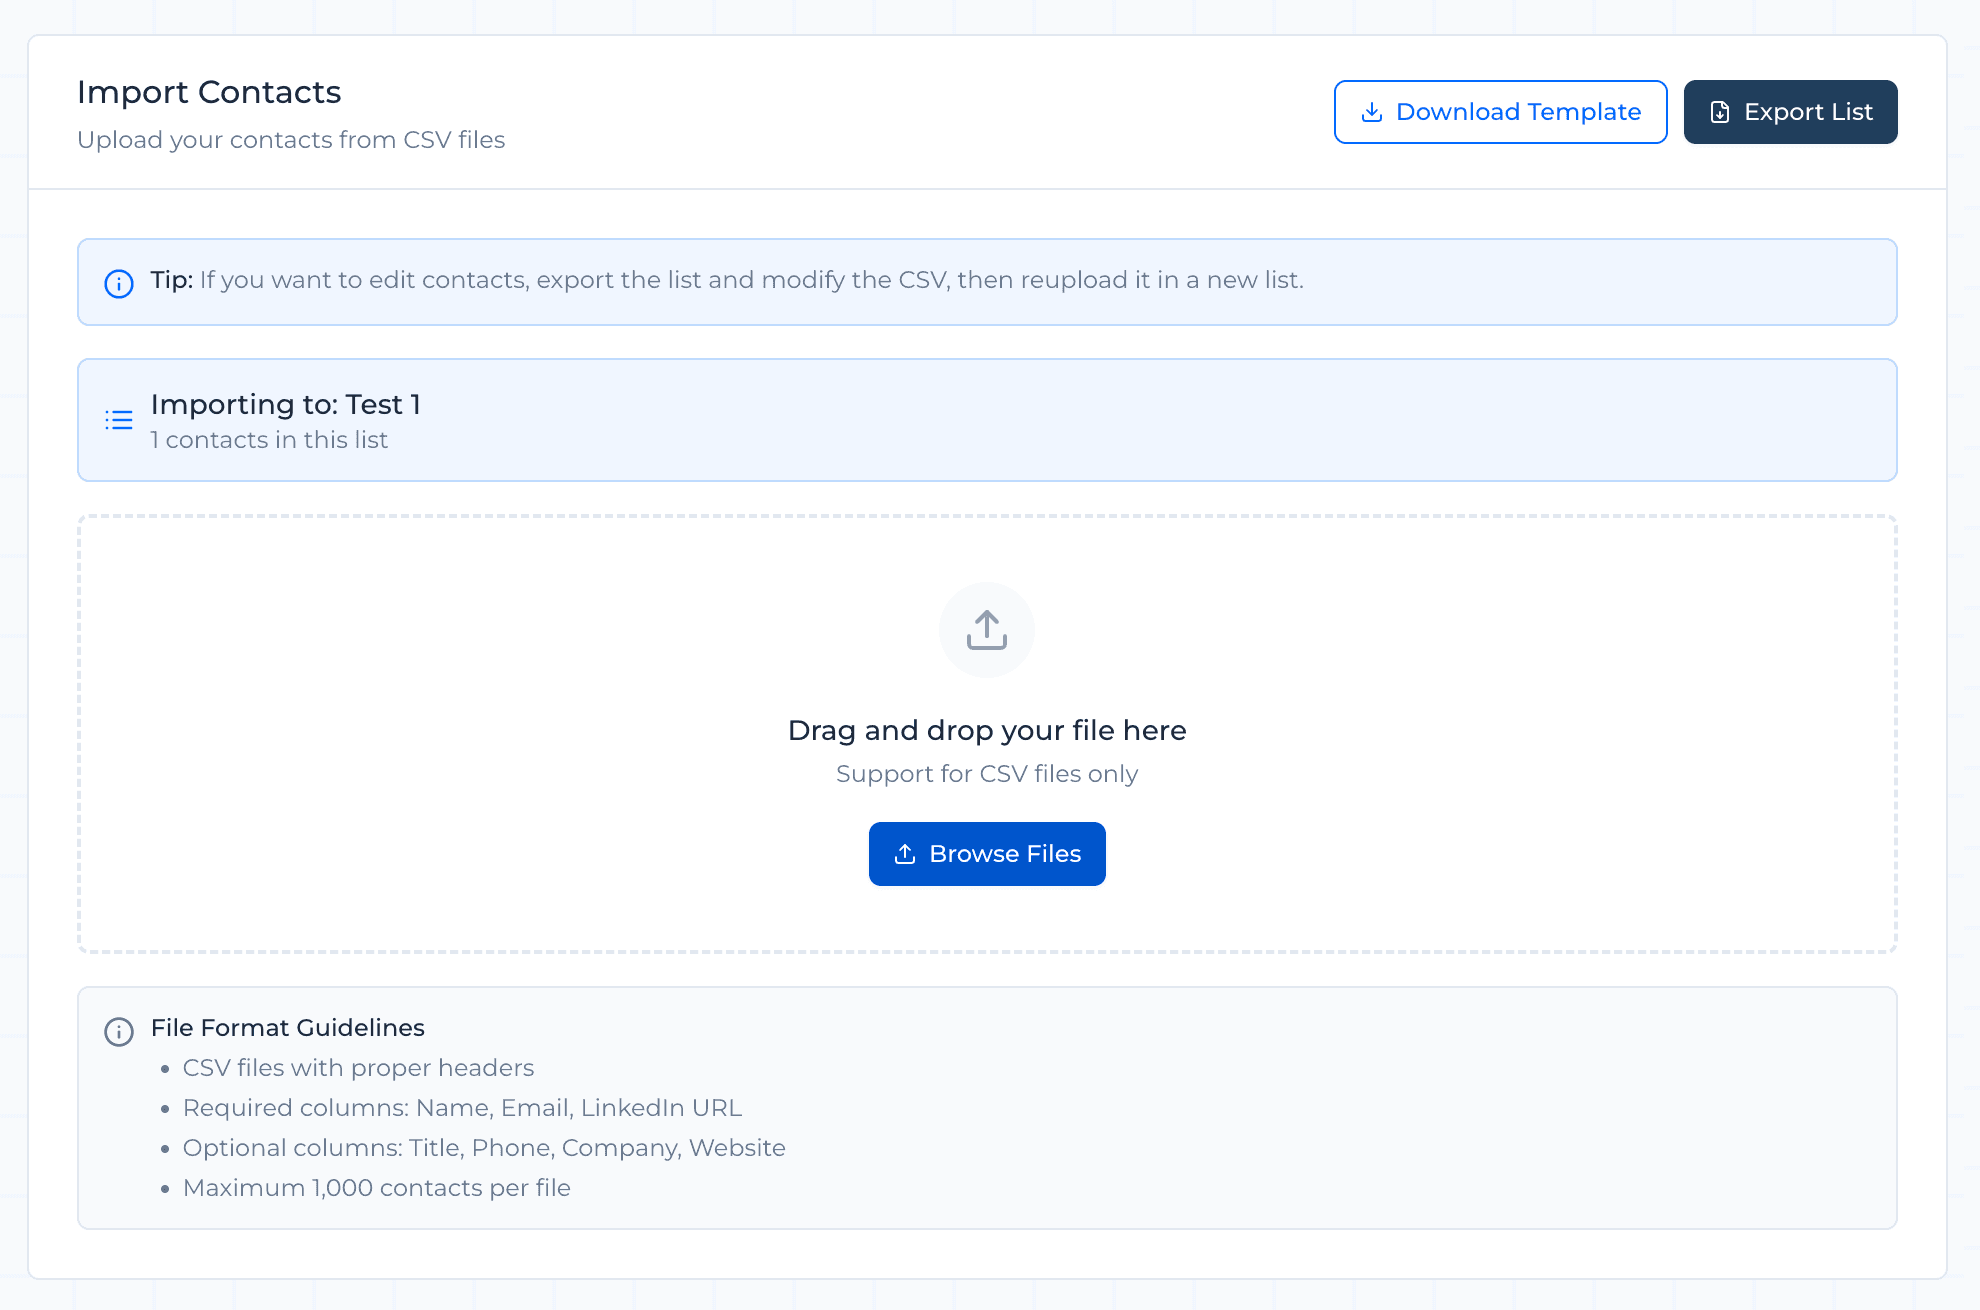Screen dimensions: 1980x1310
Task: Click 'Maximum 1,000 contacts per file' line
Action: [377, 1188]
